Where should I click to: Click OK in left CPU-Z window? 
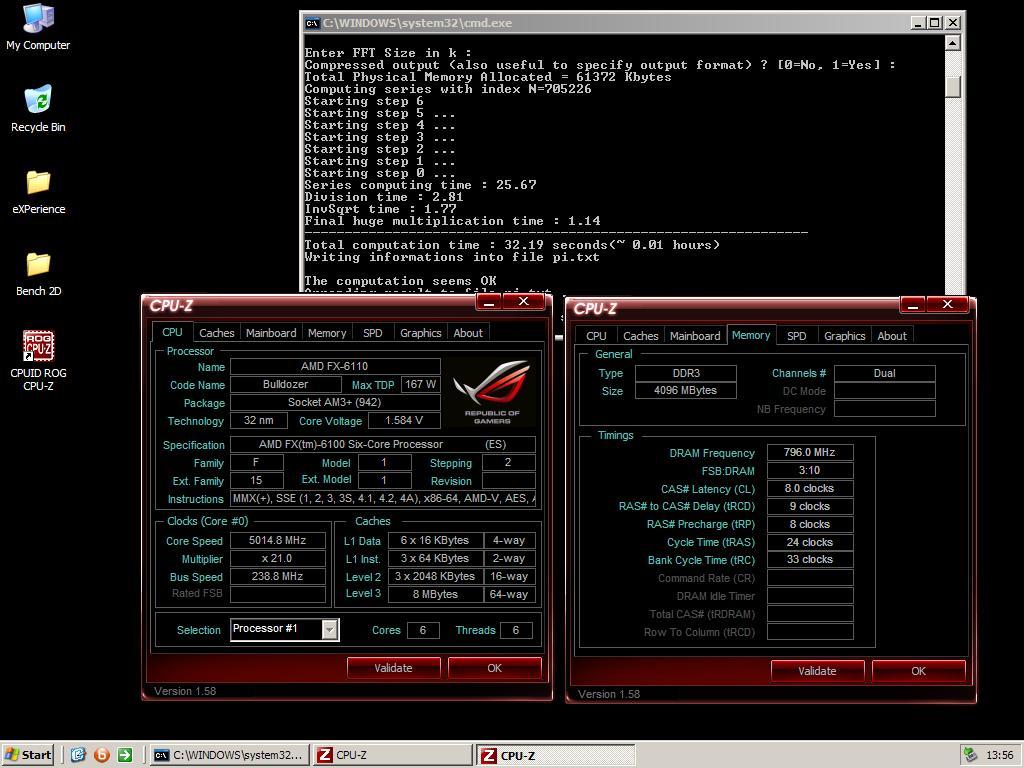[x=494, y=668]
